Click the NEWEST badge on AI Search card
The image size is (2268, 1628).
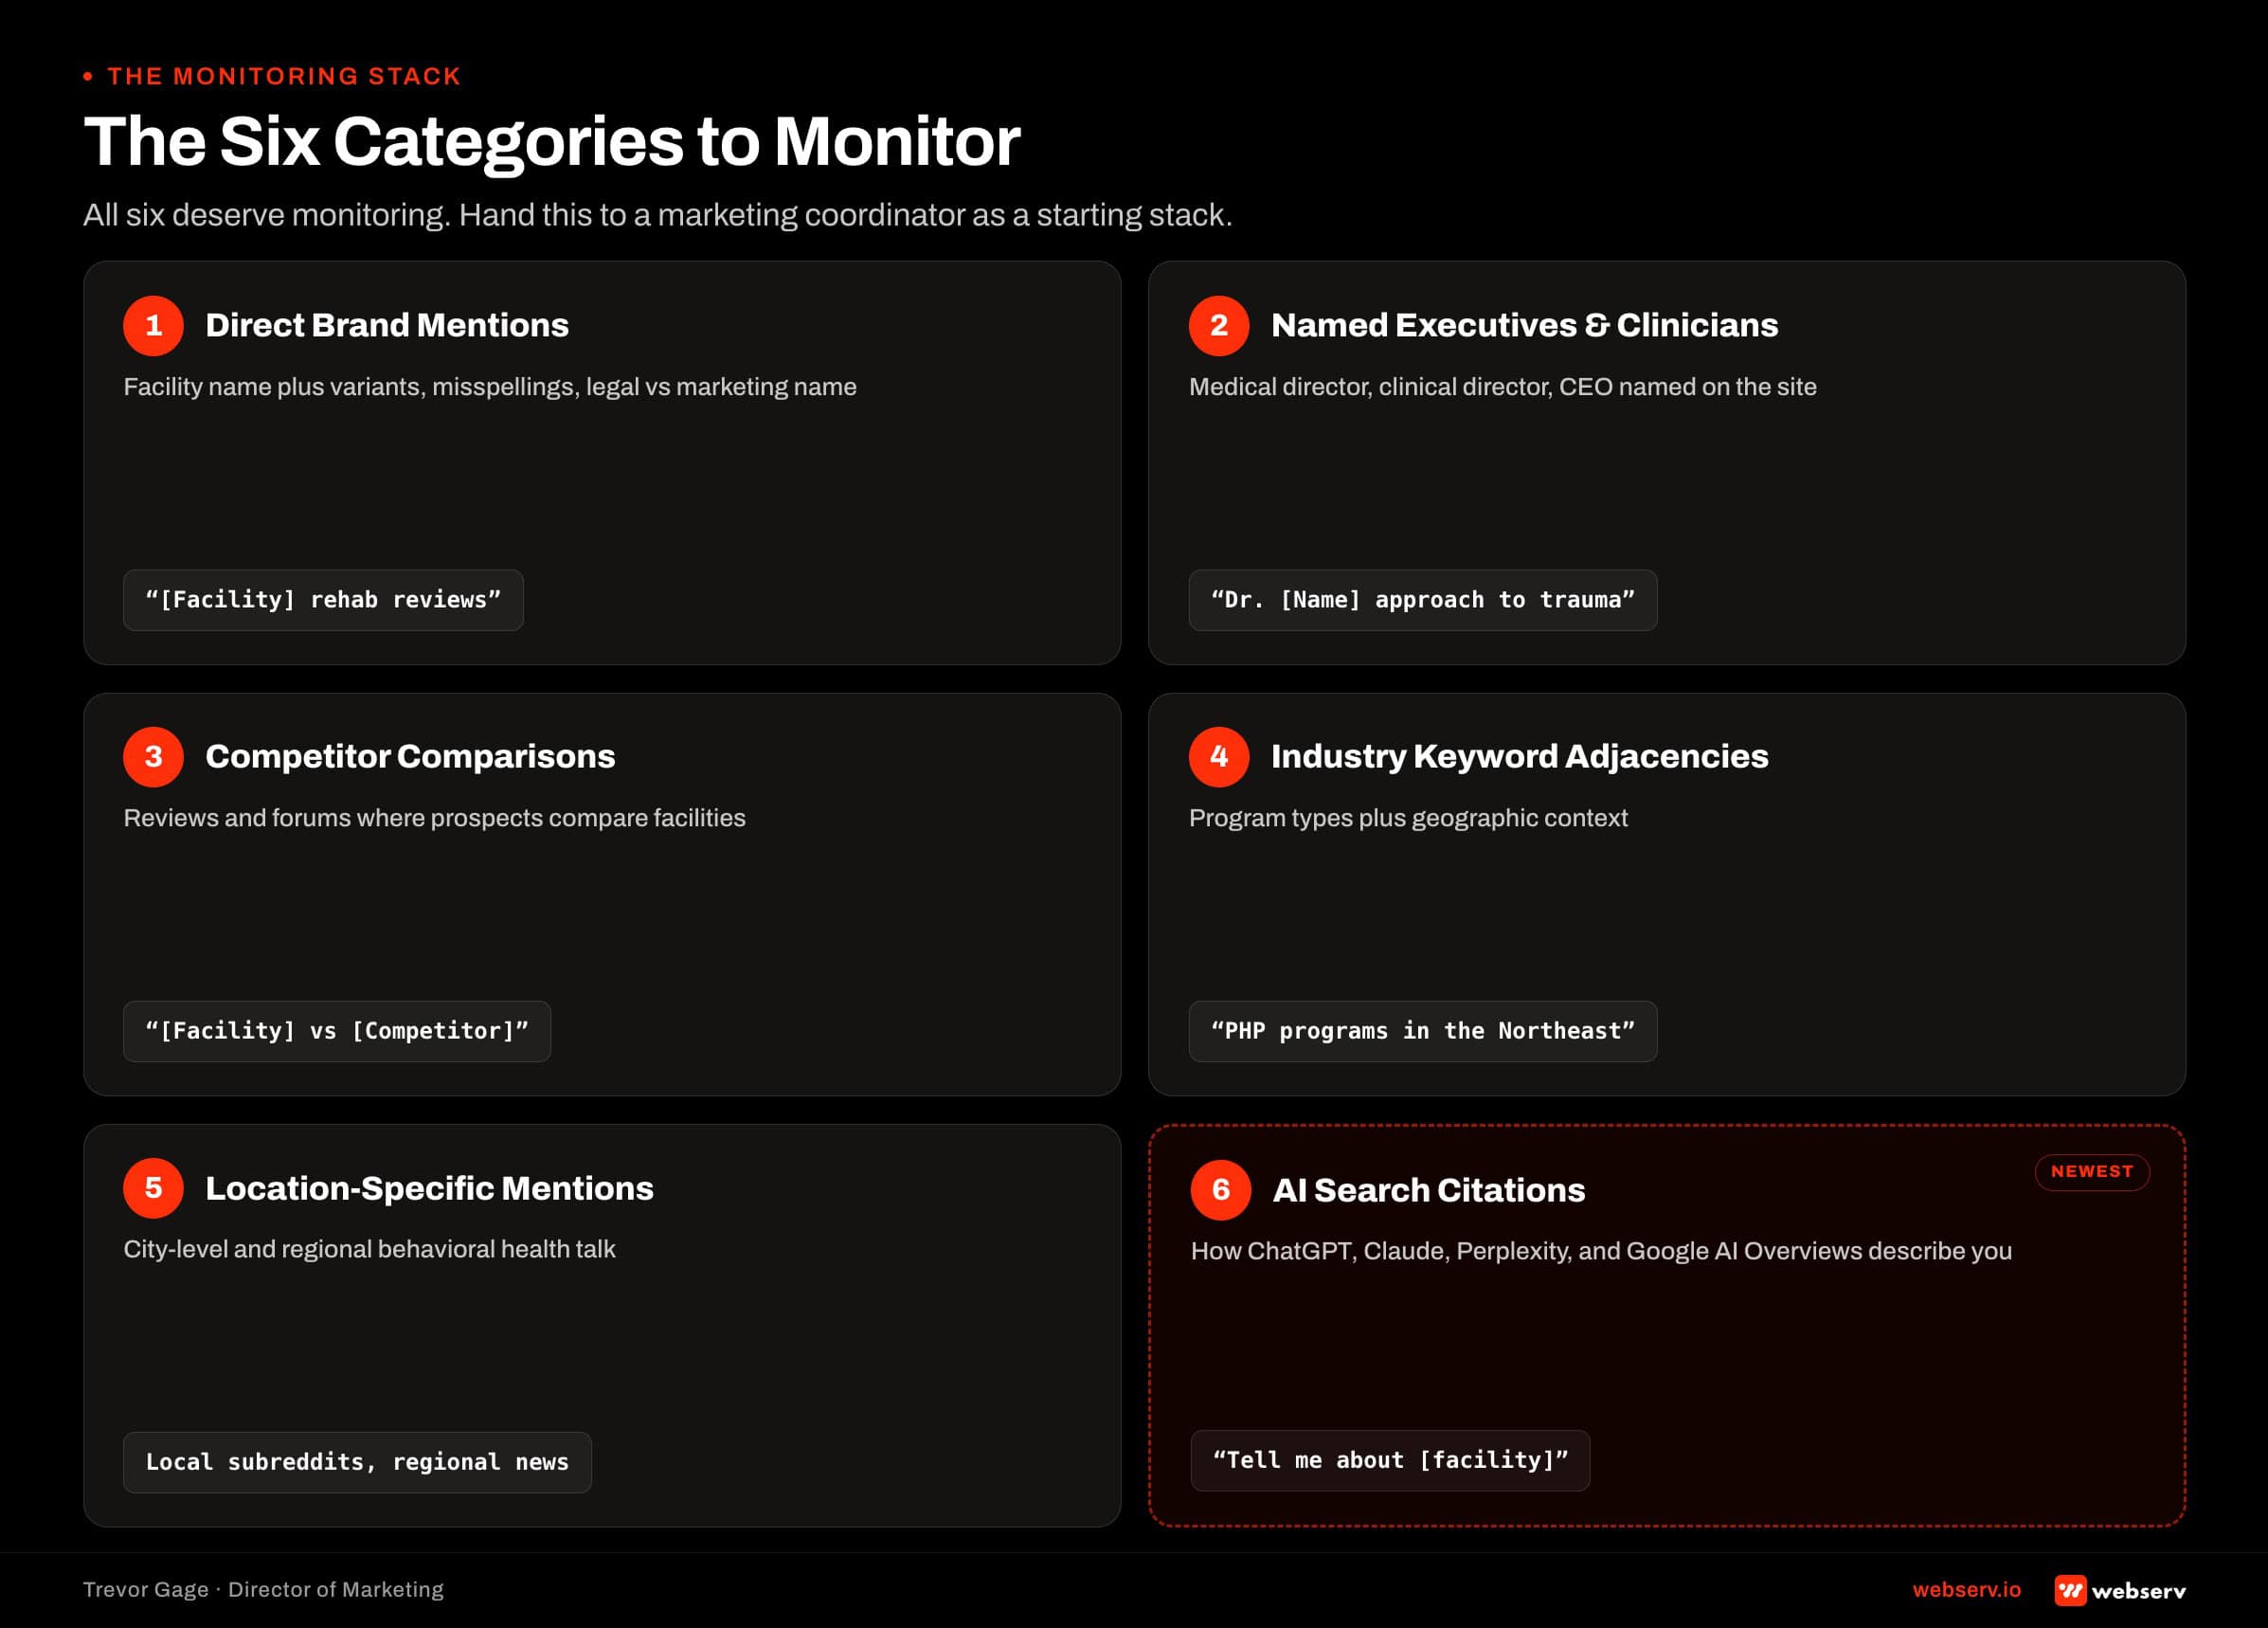point(2092,1172)
